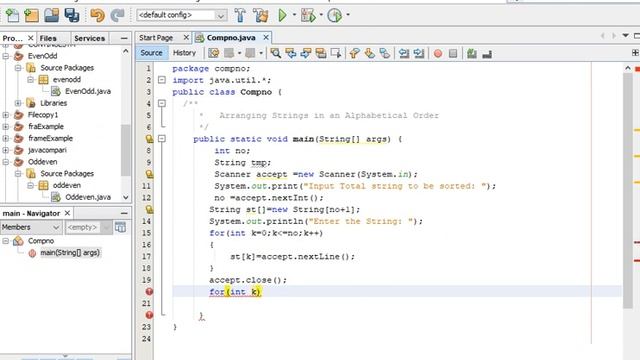The height and width of the screenshot is (360, 640).
Task: Open the Run Project dropdown arrow
Action: pyautogui.click(x=294, y=15)
